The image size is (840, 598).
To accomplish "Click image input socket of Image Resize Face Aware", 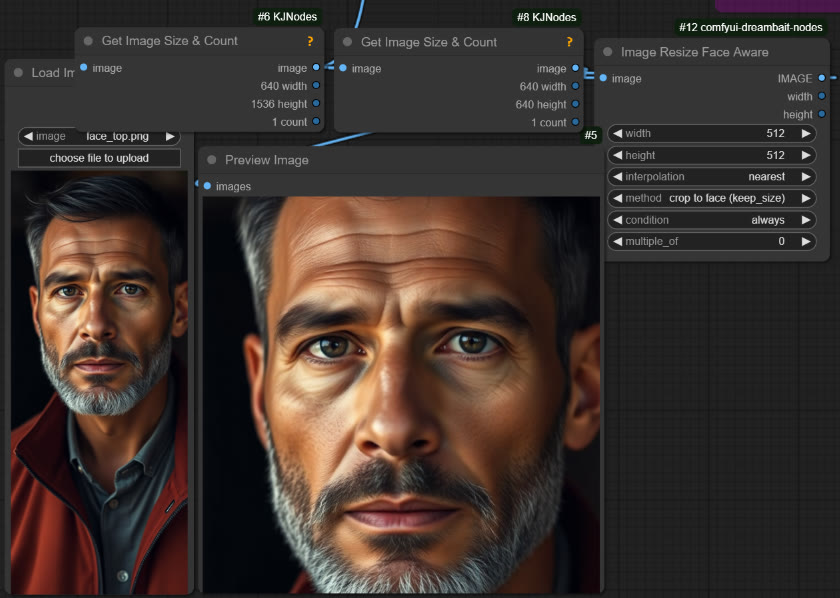I will (603, 78).
